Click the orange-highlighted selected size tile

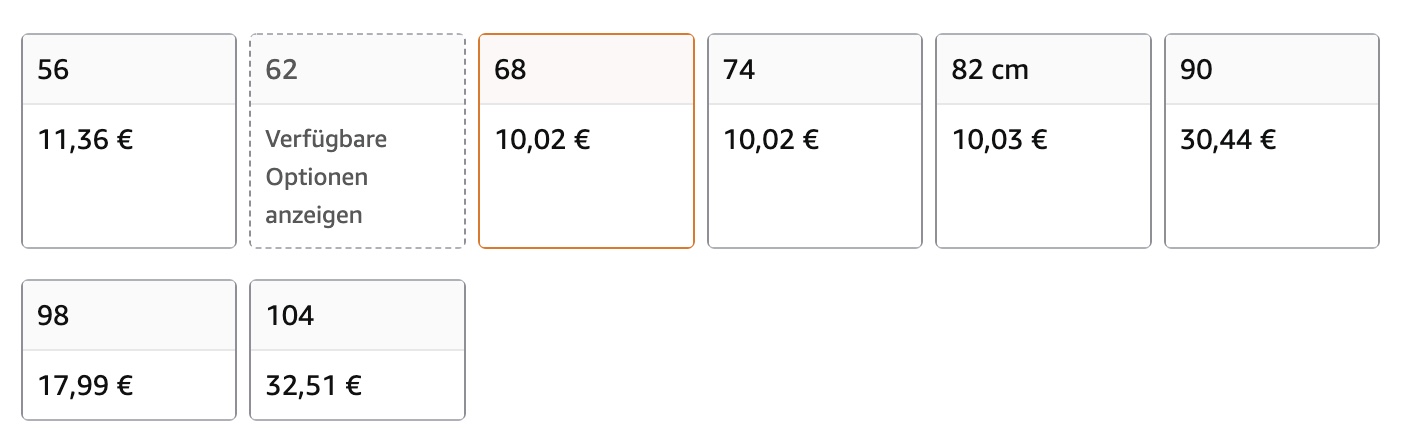(x=586, y=141)
